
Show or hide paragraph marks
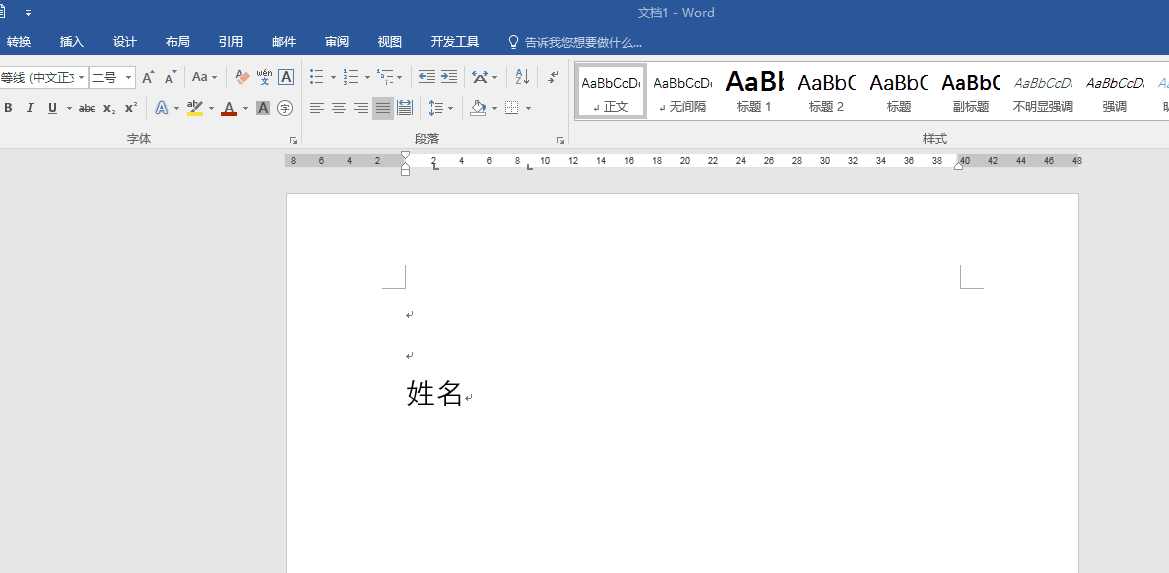click(x=553, y=77)
